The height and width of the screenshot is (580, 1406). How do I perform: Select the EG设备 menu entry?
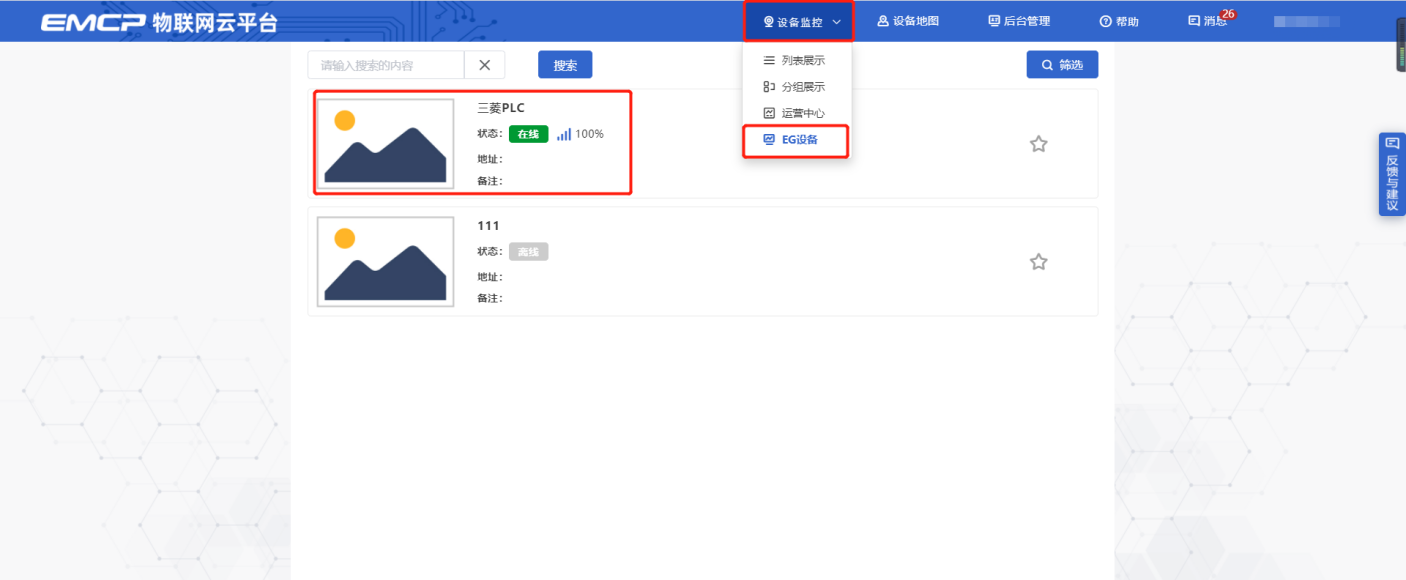point(795,140)
